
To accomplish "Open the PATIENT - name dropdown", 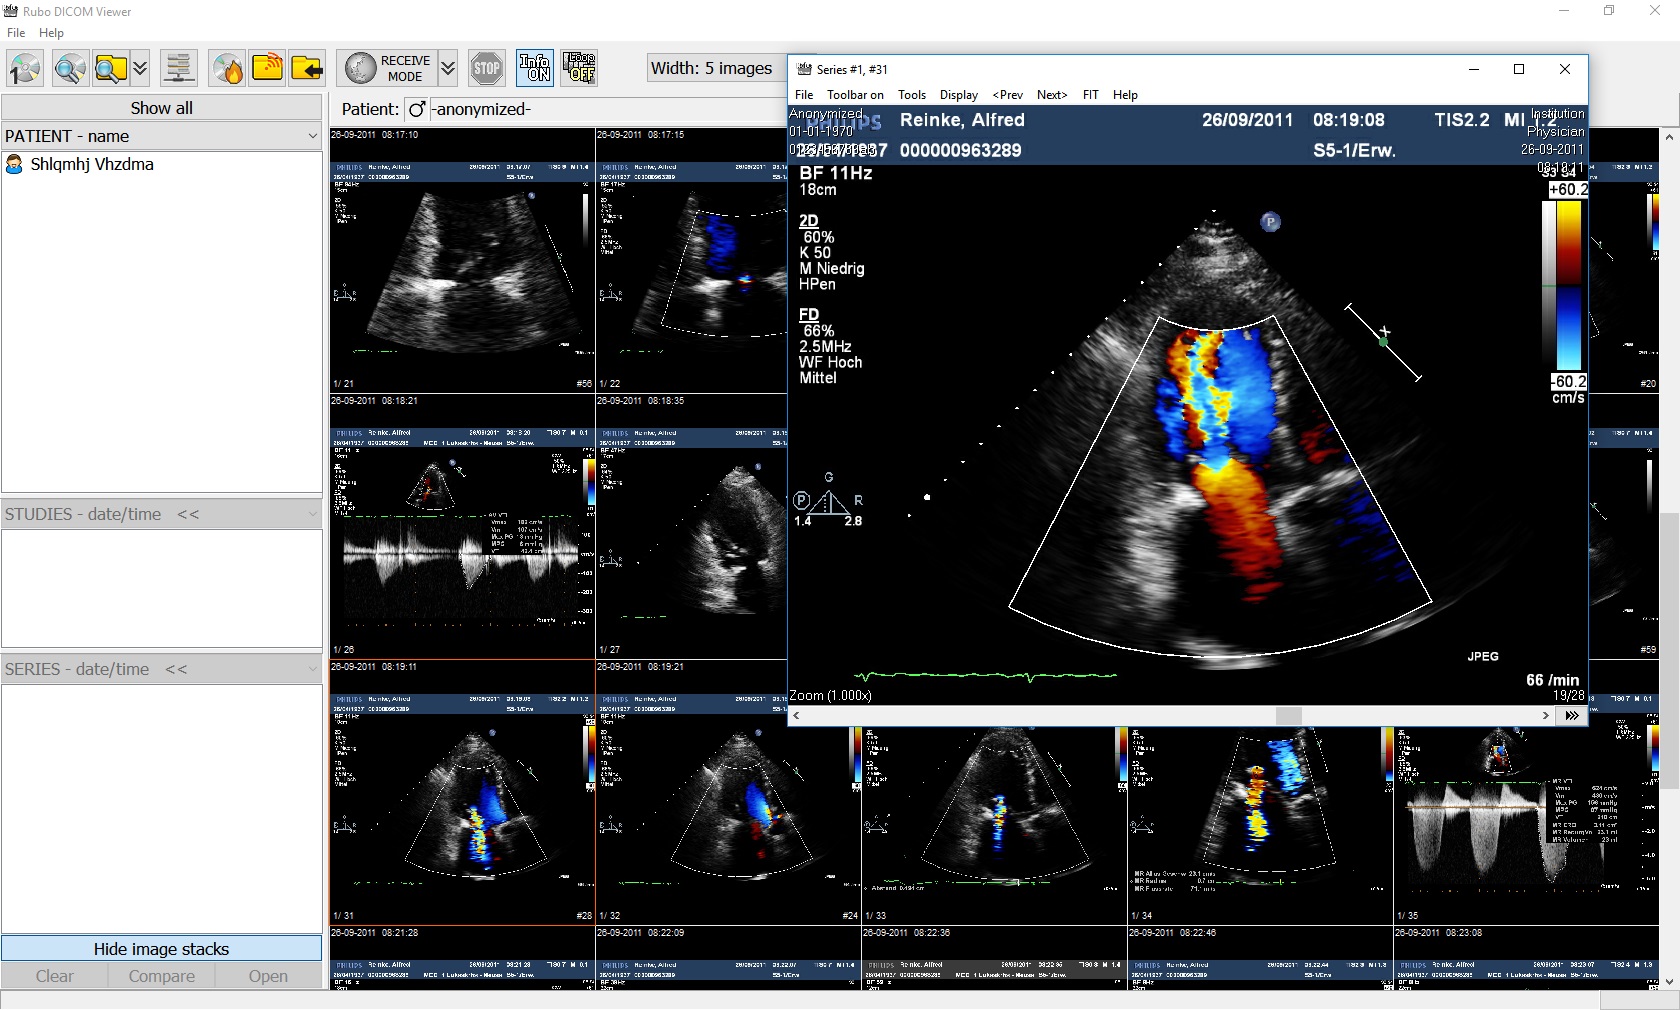I will click(162, 136).
